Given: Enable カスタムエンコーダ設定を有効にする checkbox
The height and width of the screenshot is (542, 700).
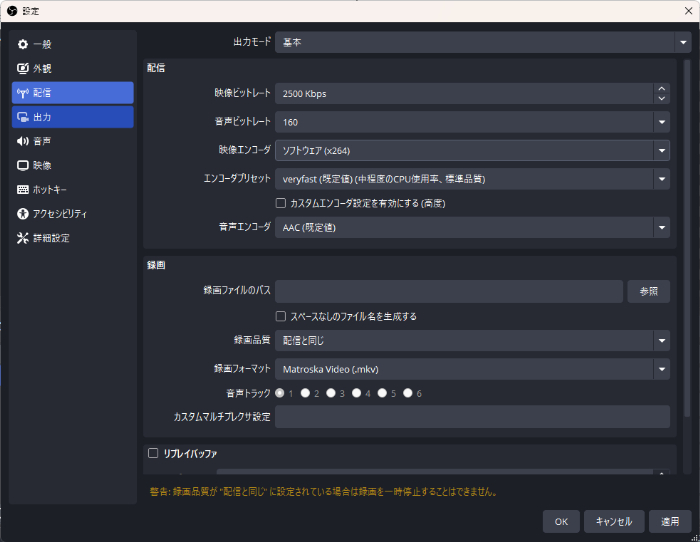Looking at the screenshot, I should [x=281, y=203].
